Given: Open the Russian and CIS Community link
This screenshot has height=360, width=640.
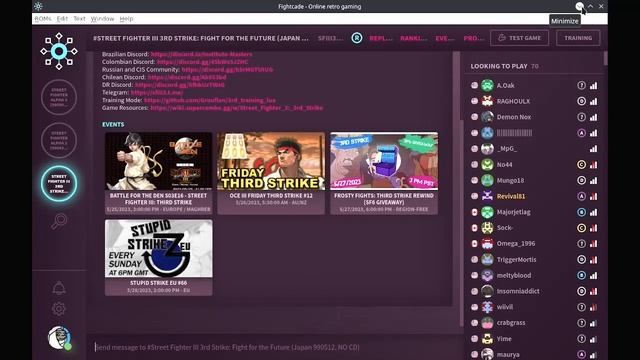Looking at the screenshot, I should [227, 70].
